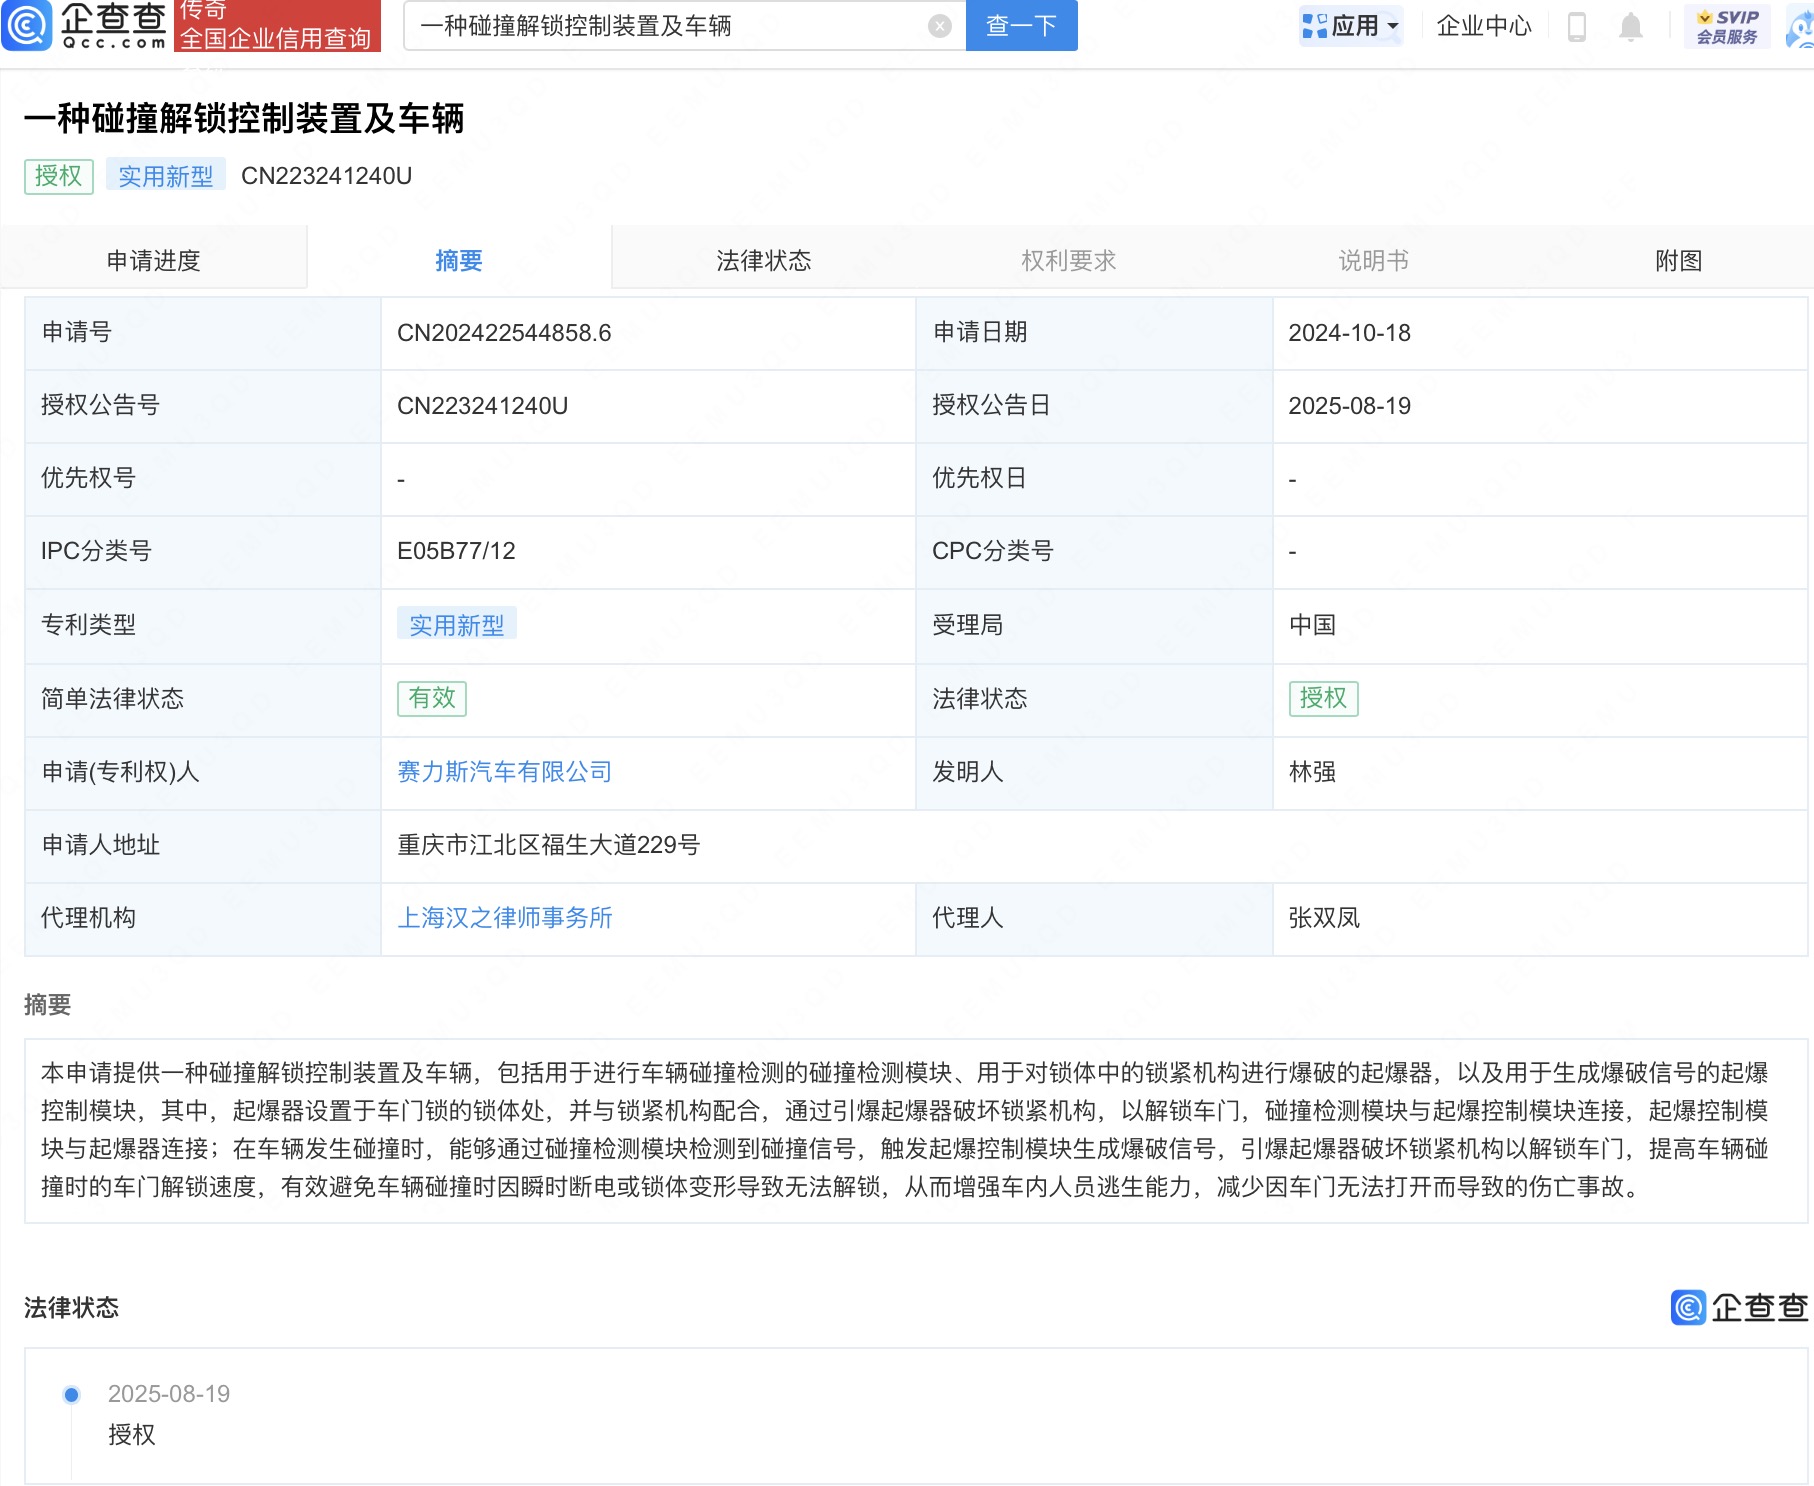Open the 应用 apps dropdown
The height and width of the screenshot is (1486, 1814).
pos(1350,27)
